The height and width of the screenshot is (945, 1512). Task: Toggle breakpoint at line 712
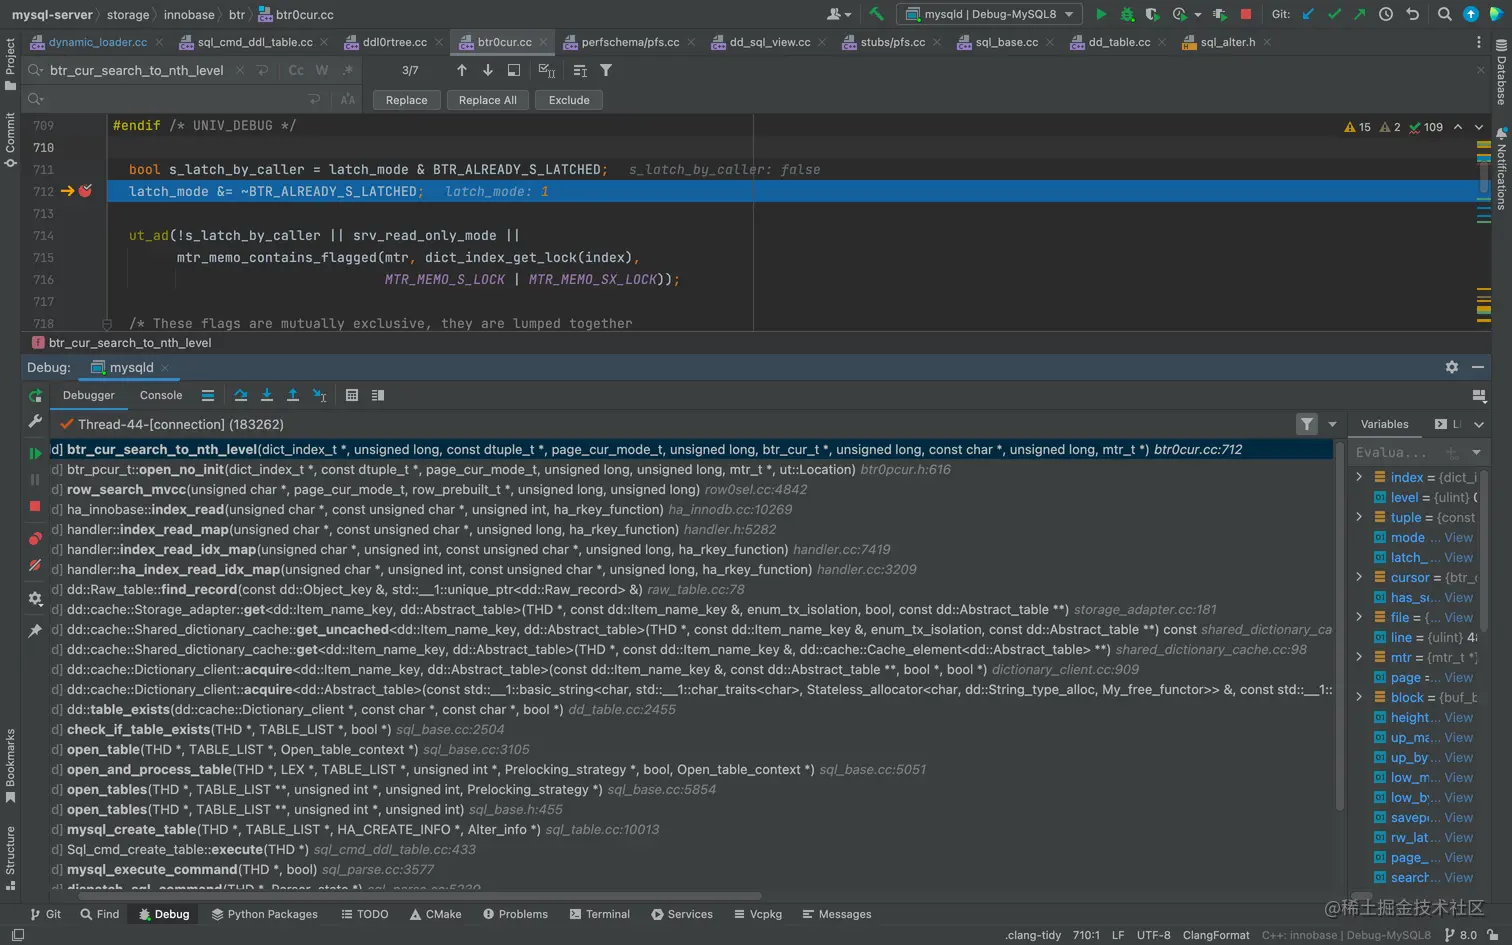pos(86,191)
